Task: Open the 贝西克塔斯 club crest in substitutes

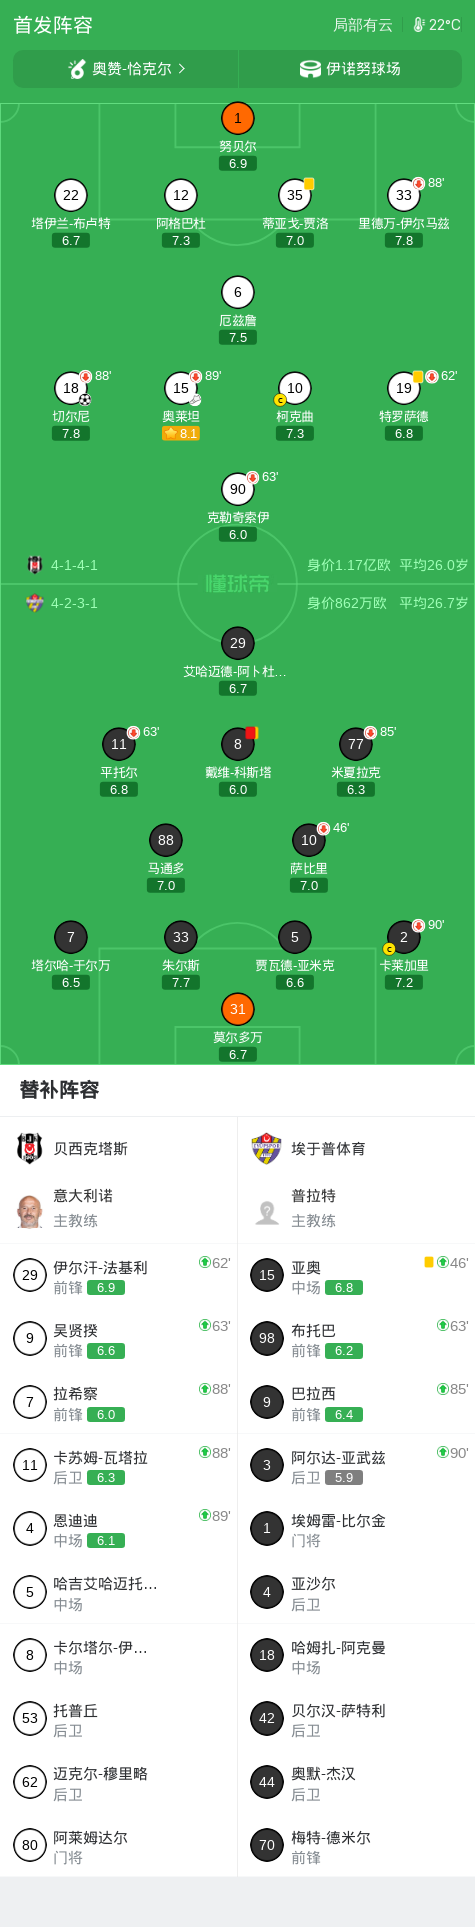Action: point(30,1148)
